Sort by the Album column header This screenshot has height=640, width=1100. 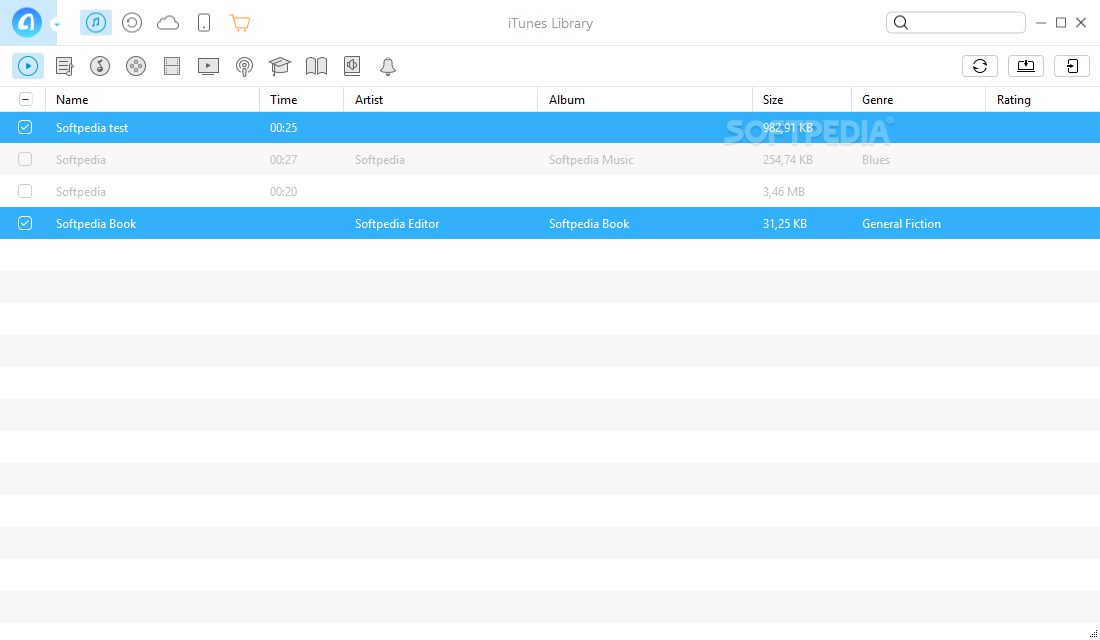point(645,100)
